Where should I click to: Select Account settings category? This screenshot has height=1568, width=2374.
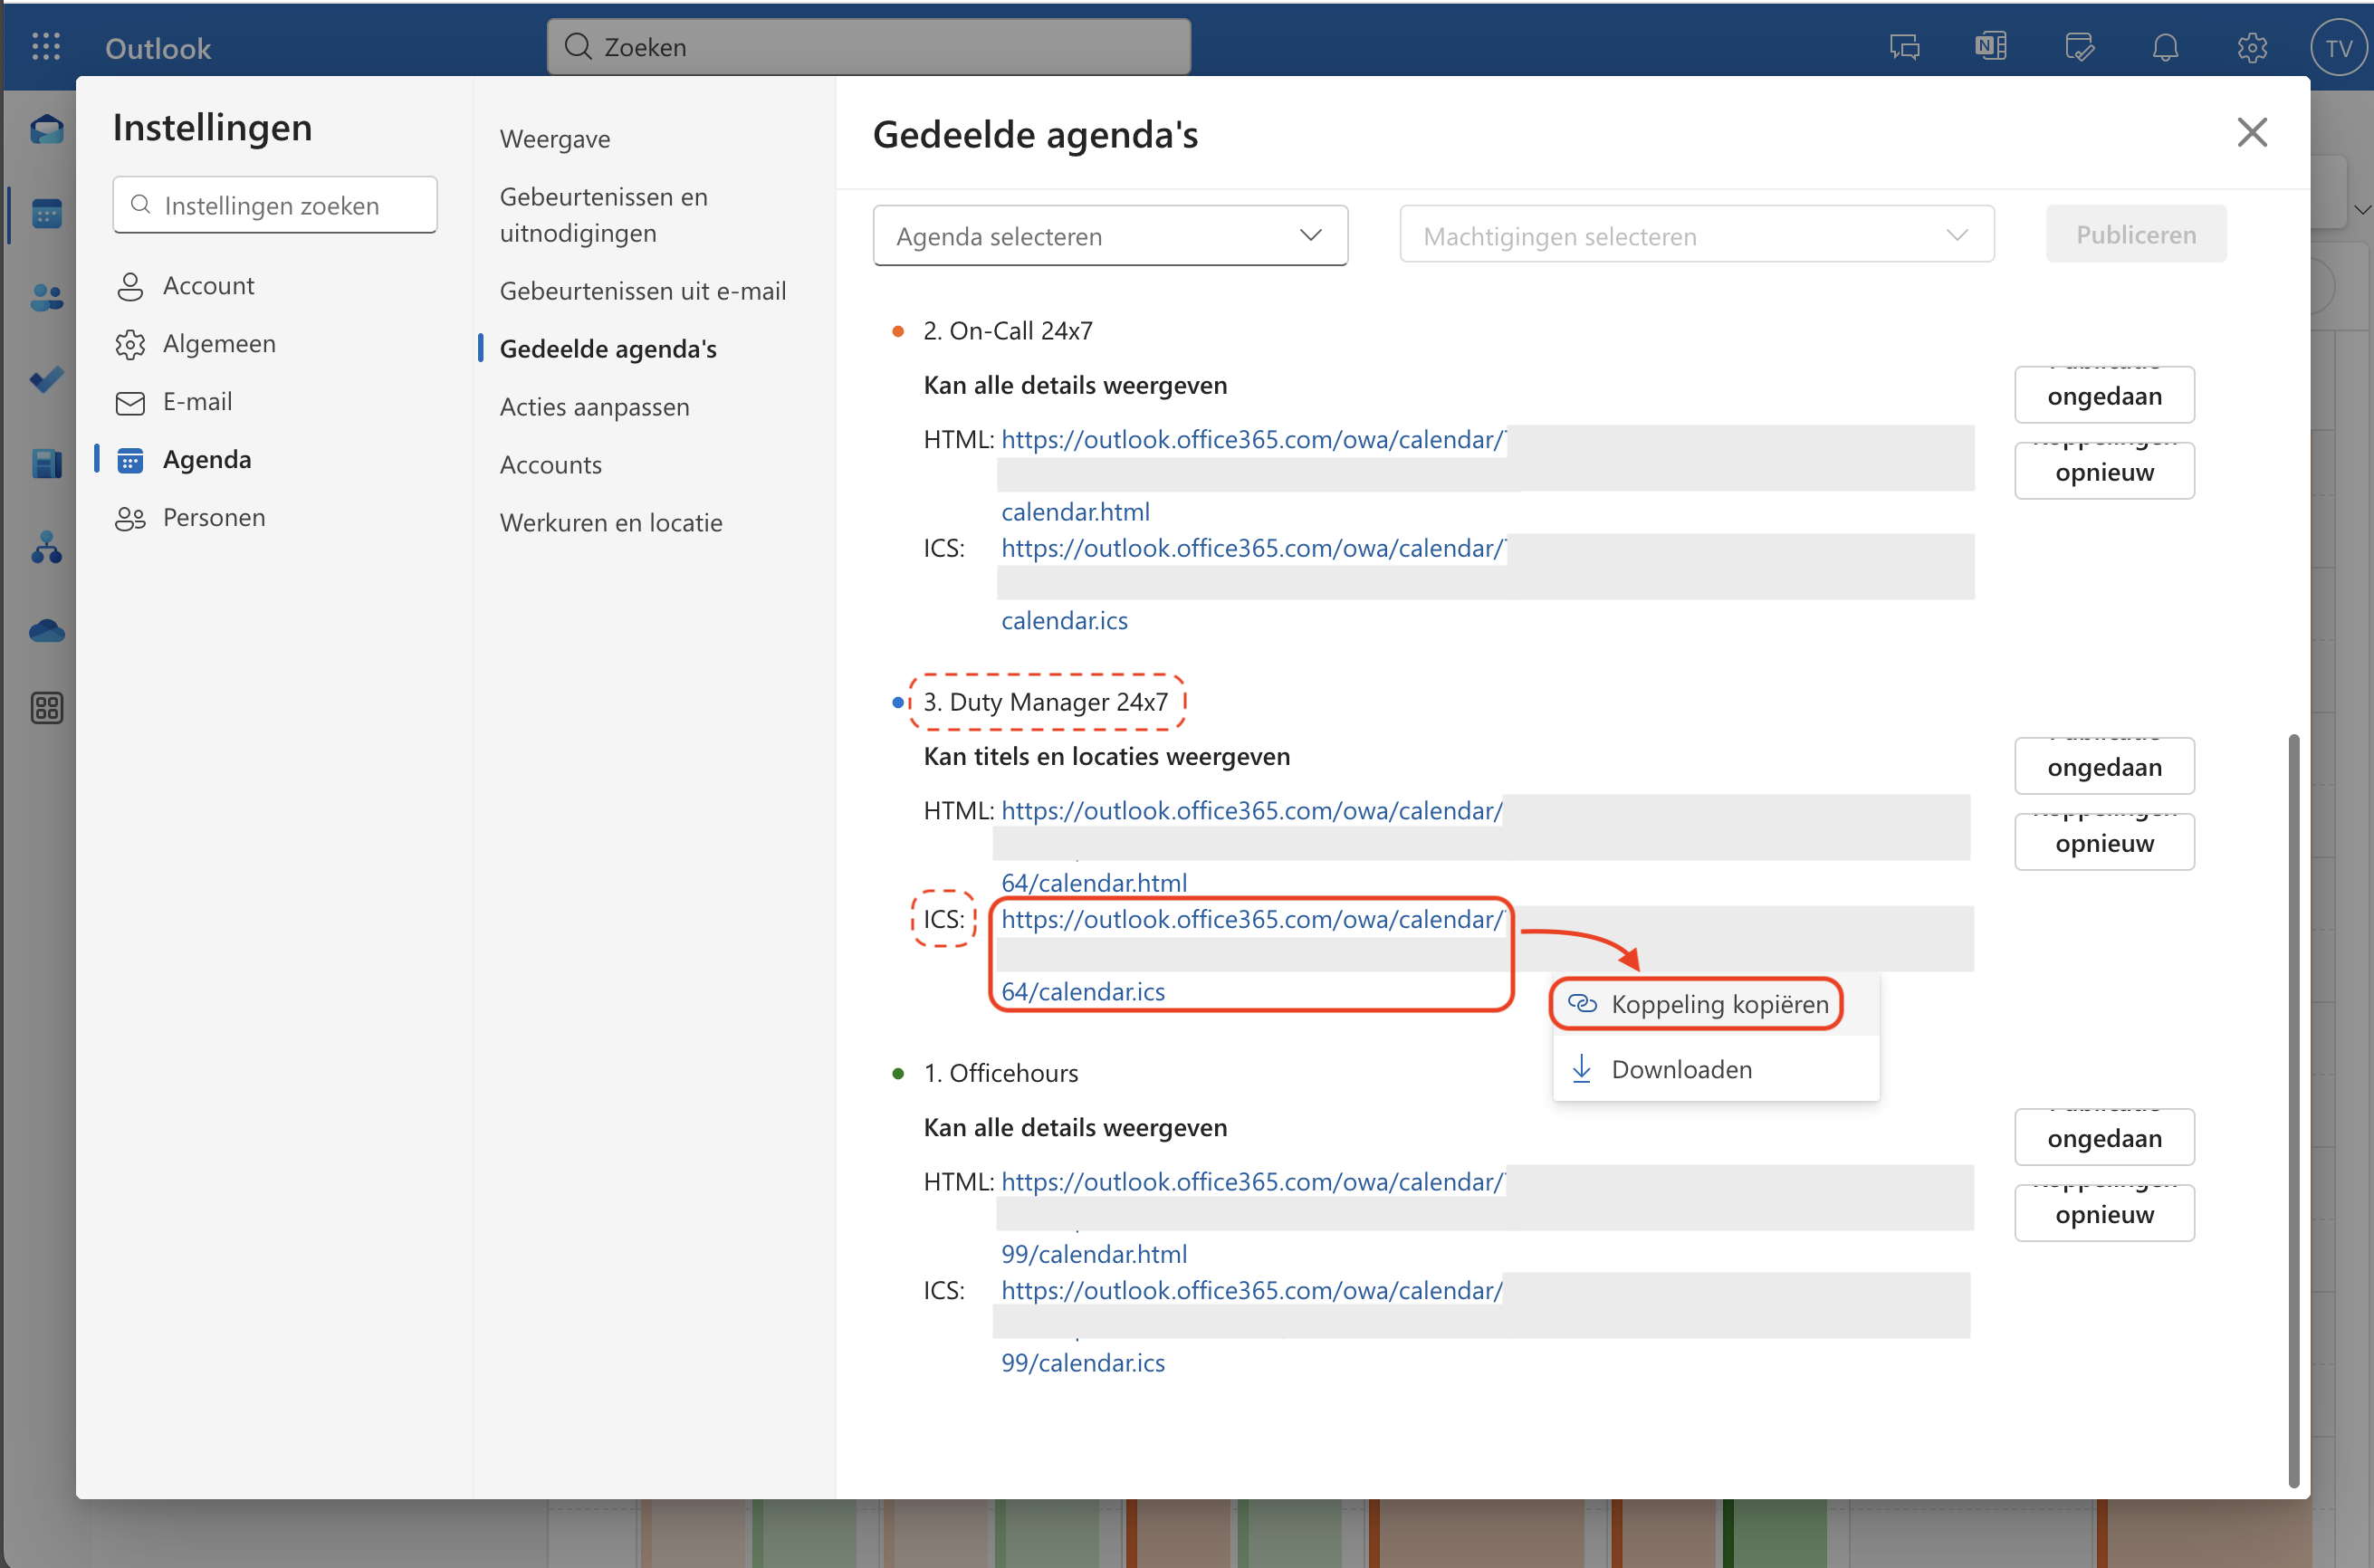(208, 286)
